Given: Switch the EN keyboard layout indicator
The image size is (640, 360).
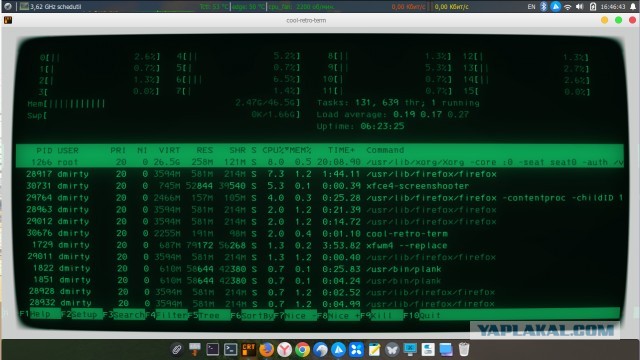Looking at the screenshot, I should [531, 7].
